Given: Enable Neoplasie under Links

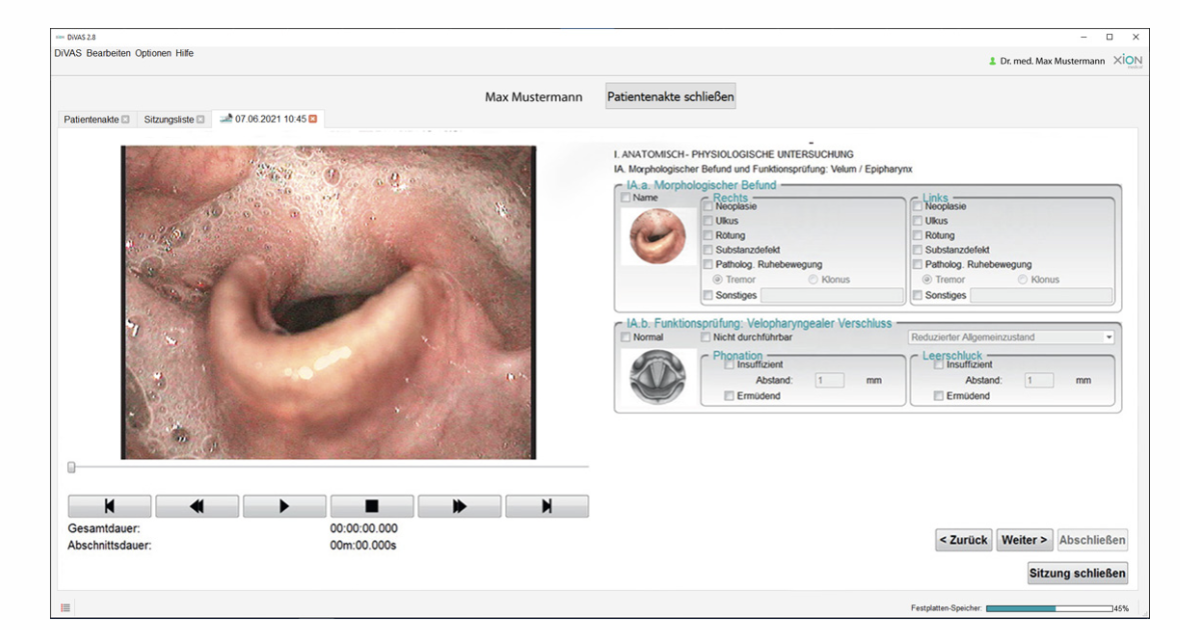Looking at the screenshot, I should pos(917,206).
